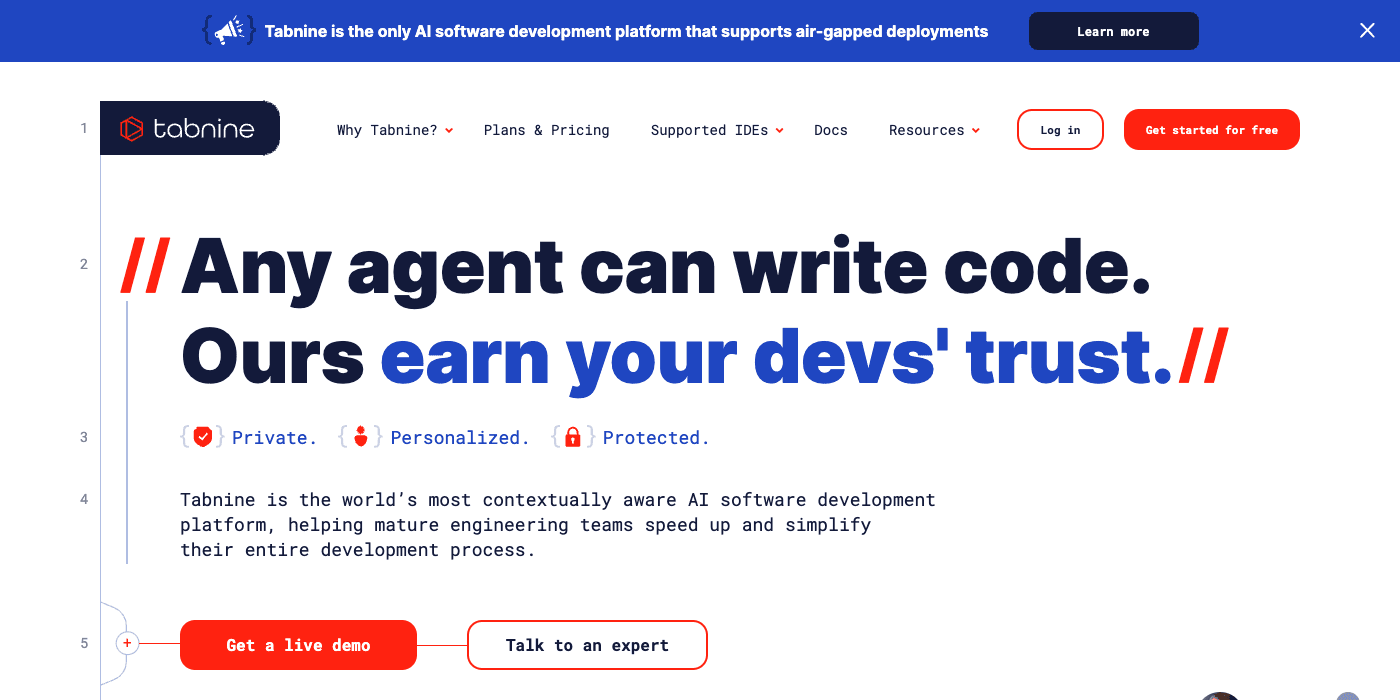Image resolution: width=1400 pixels, height=700 pixels.
Task: Click the Protected. feature text
Action: click(x=656, y=438)
